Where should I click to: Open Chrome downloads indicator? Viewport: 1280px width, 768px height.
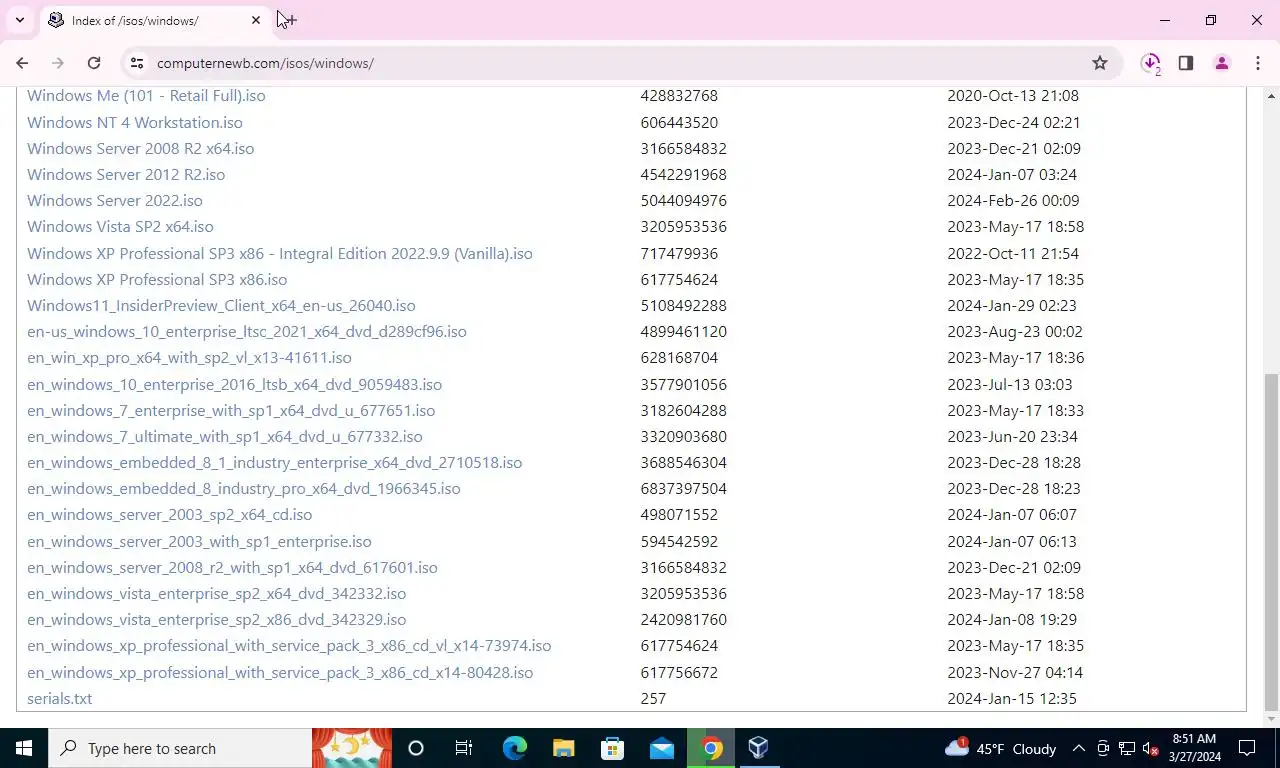[x=1150, y=63]
